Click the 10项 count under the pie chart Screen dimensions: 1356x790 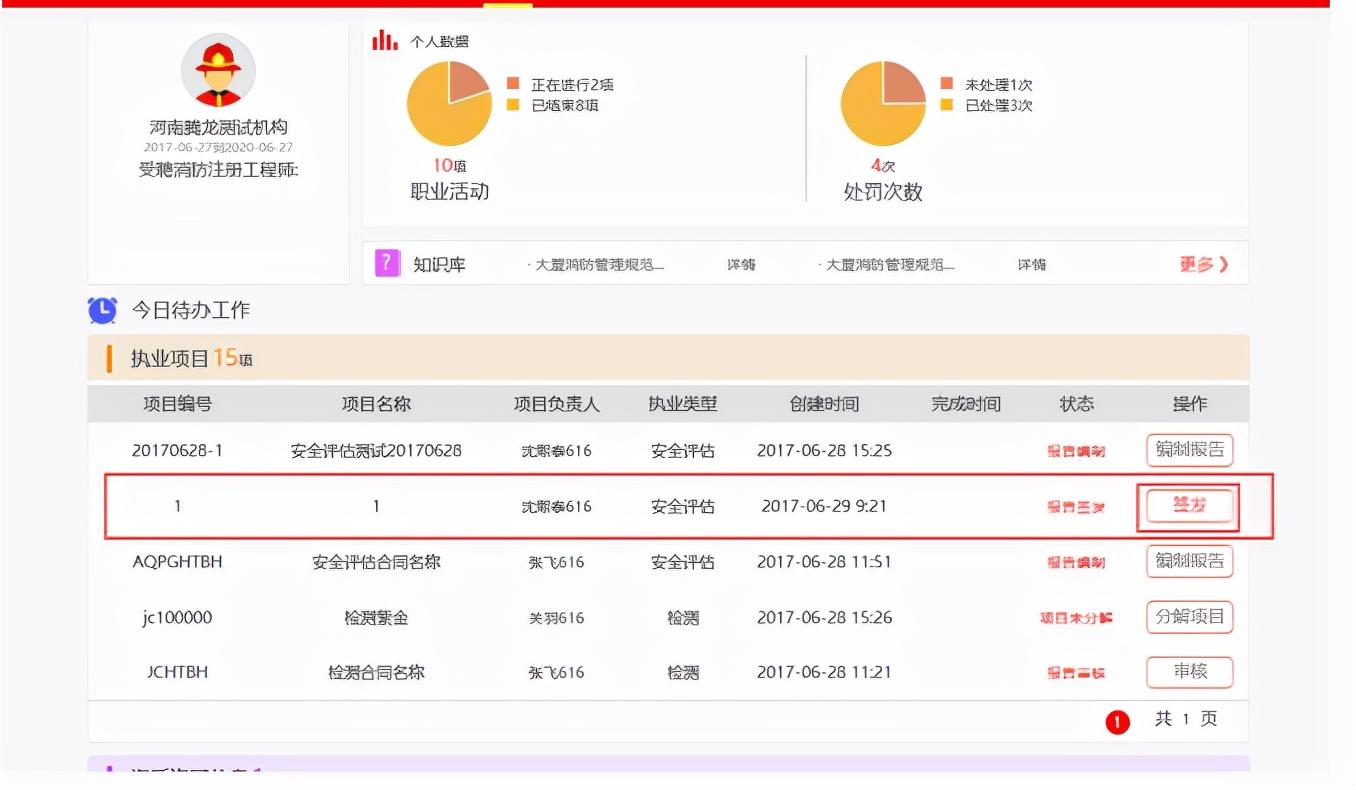(449, 166)
